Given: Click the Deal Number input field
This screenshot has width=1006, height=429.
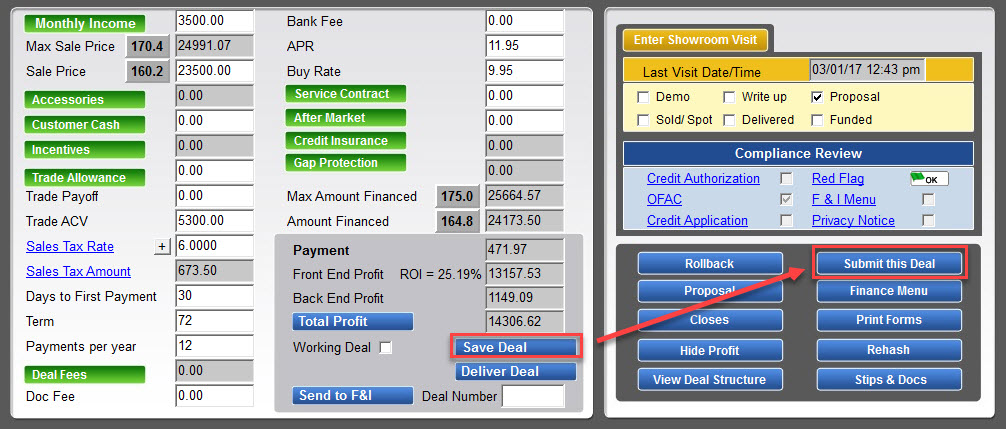Looking at the screenshot, I should [533, 396].
